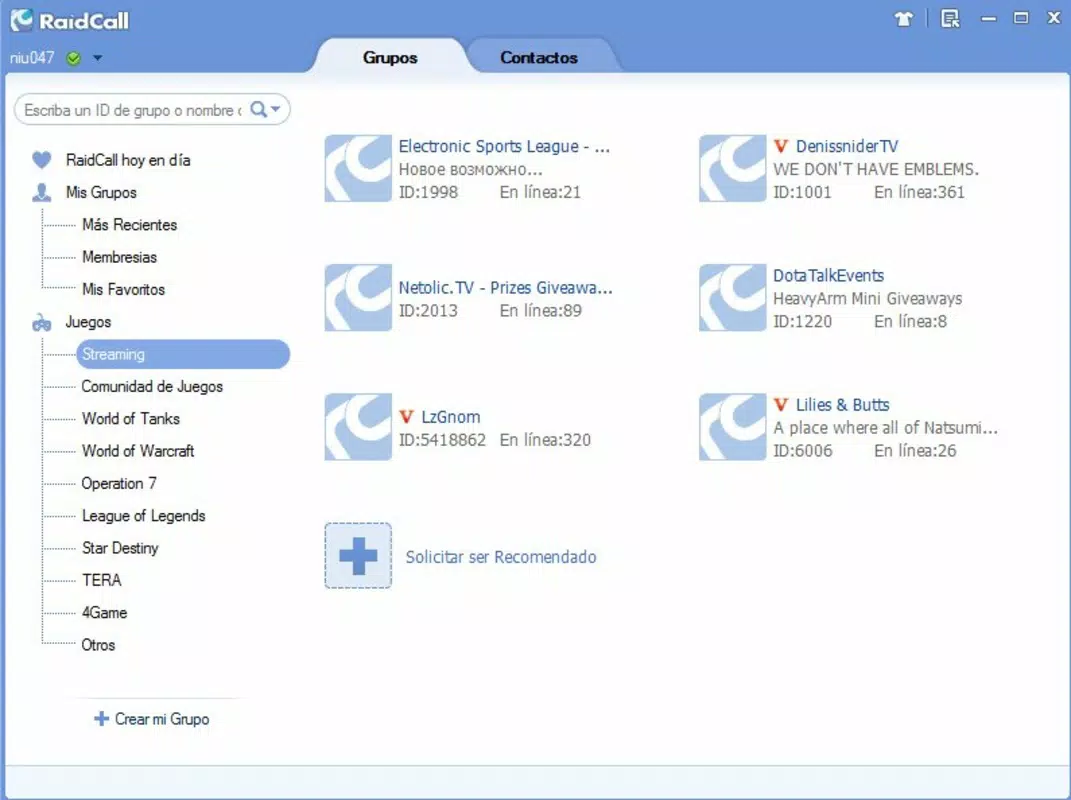Click the green online status icon
Image resolution: width=1071 pixels, height=800 pixels.
pos(73,58)
